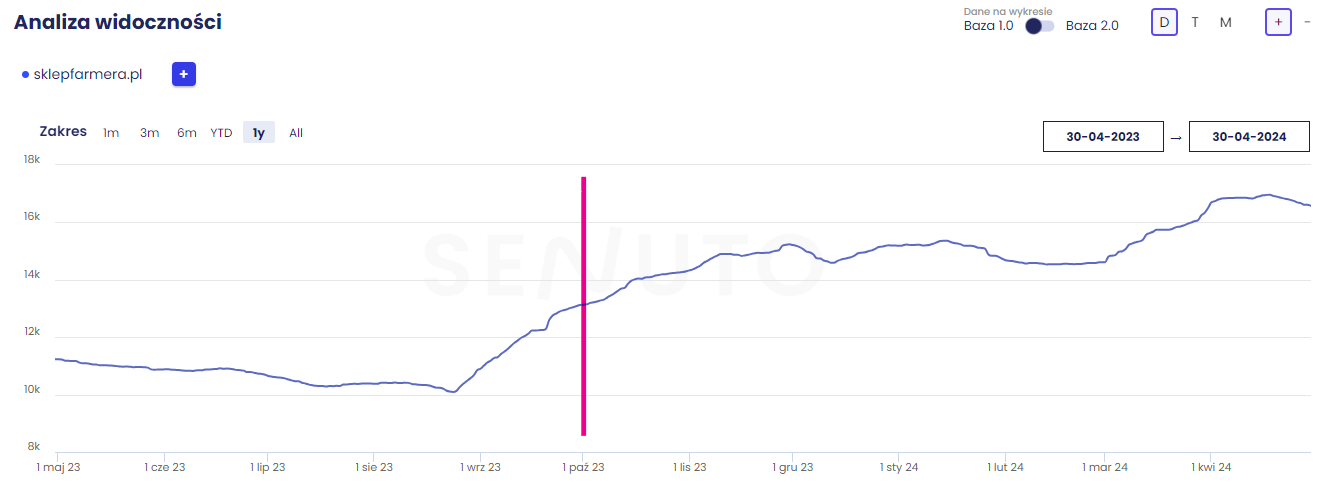
Task: Click the blue plus button beside sklepfarmera.pl
Action: (x=184, y=74)
